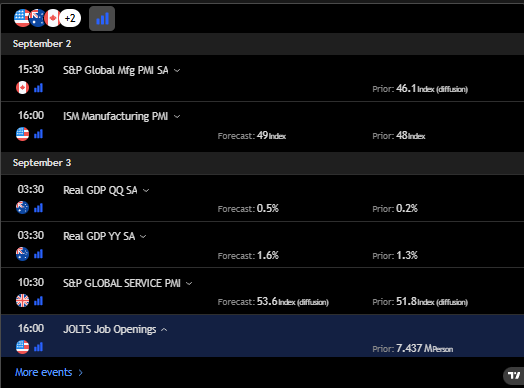This screenshot has height=388, width=524.
Task: Click Australia flag on Real GDP QQ row
Action: pos(22,208)
